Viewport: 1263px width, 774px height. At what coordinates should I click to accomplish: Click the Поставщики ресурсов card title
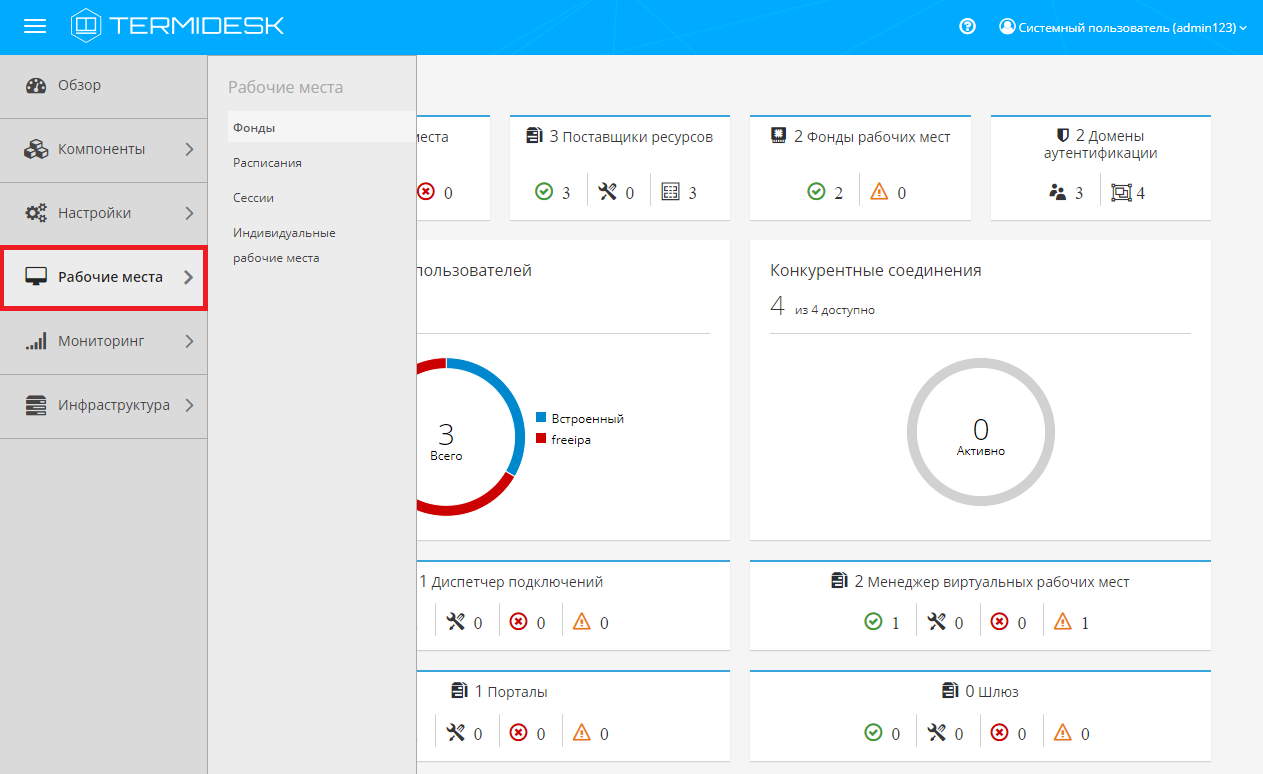coord(630,137)
